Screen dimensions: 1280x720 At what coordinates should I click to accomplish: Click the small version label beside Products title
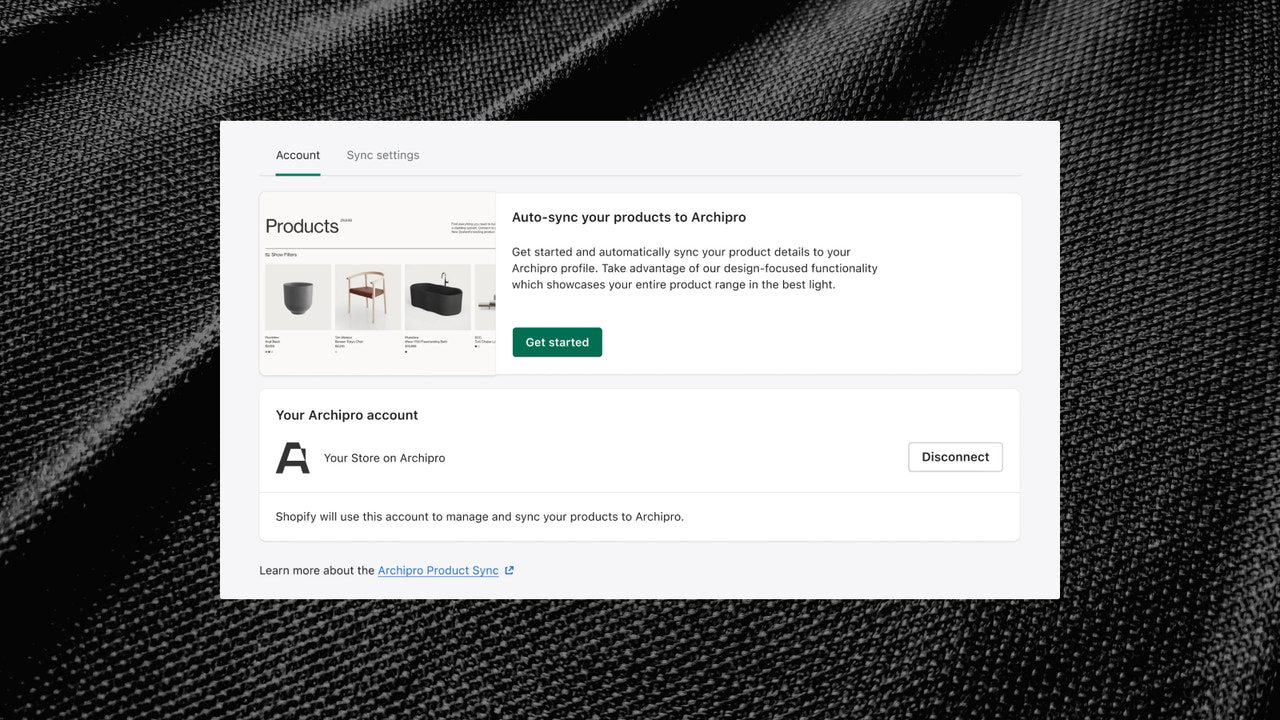(x=347, y=221)
